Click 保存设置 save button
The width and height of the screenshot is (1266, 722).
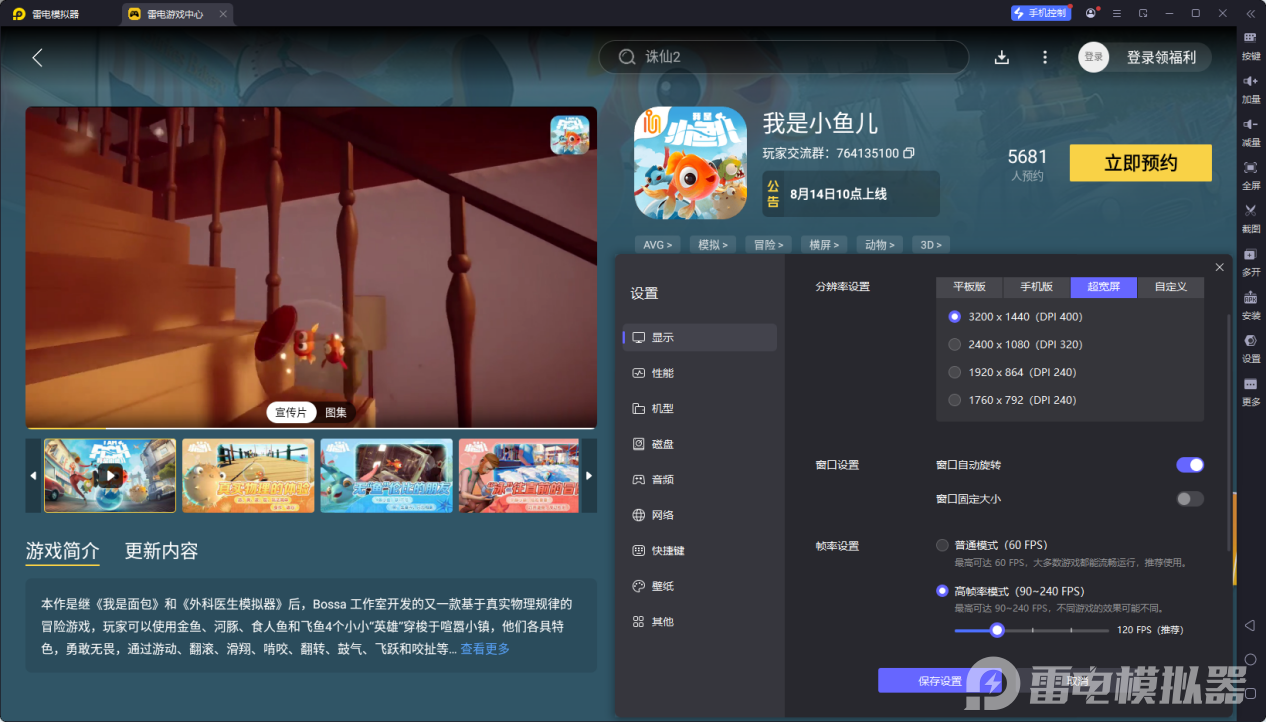tap(940, 681)
